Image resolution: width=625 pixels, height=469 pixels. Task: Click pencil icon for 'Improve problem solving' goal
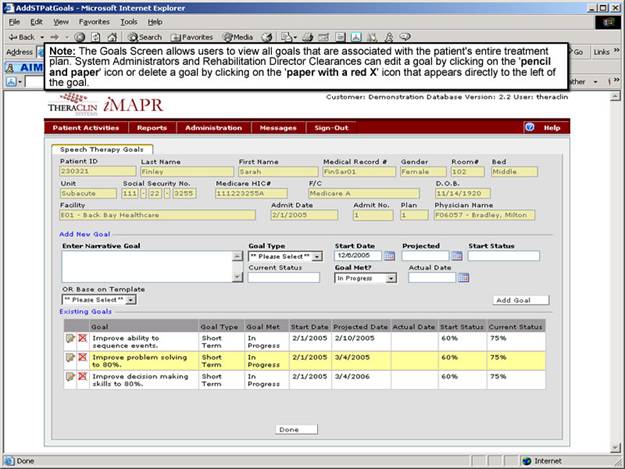pos(69,357)
